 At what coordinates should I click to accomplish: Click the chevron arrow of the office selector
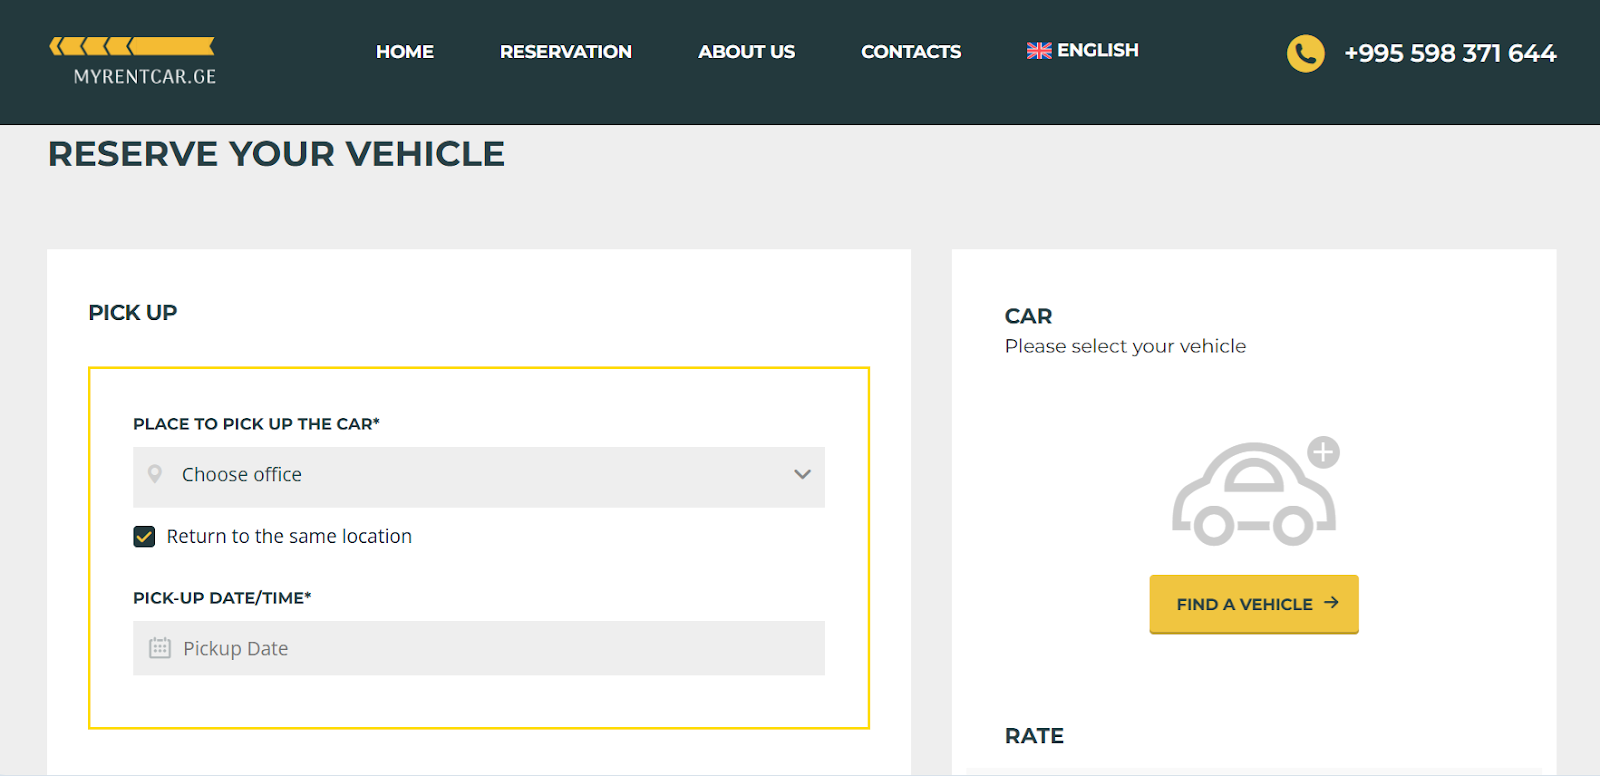[x=802, y=475]
